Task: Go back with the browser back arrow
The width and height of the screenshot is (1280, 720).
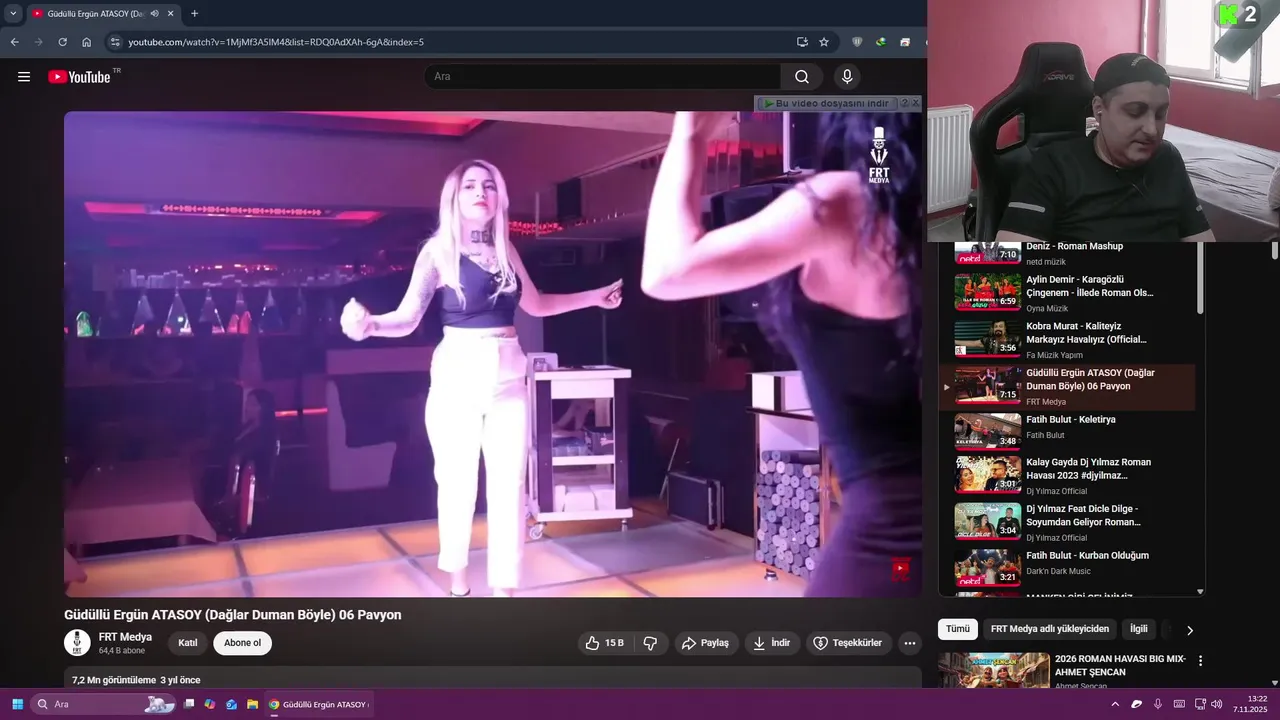Action: [14, 42]
